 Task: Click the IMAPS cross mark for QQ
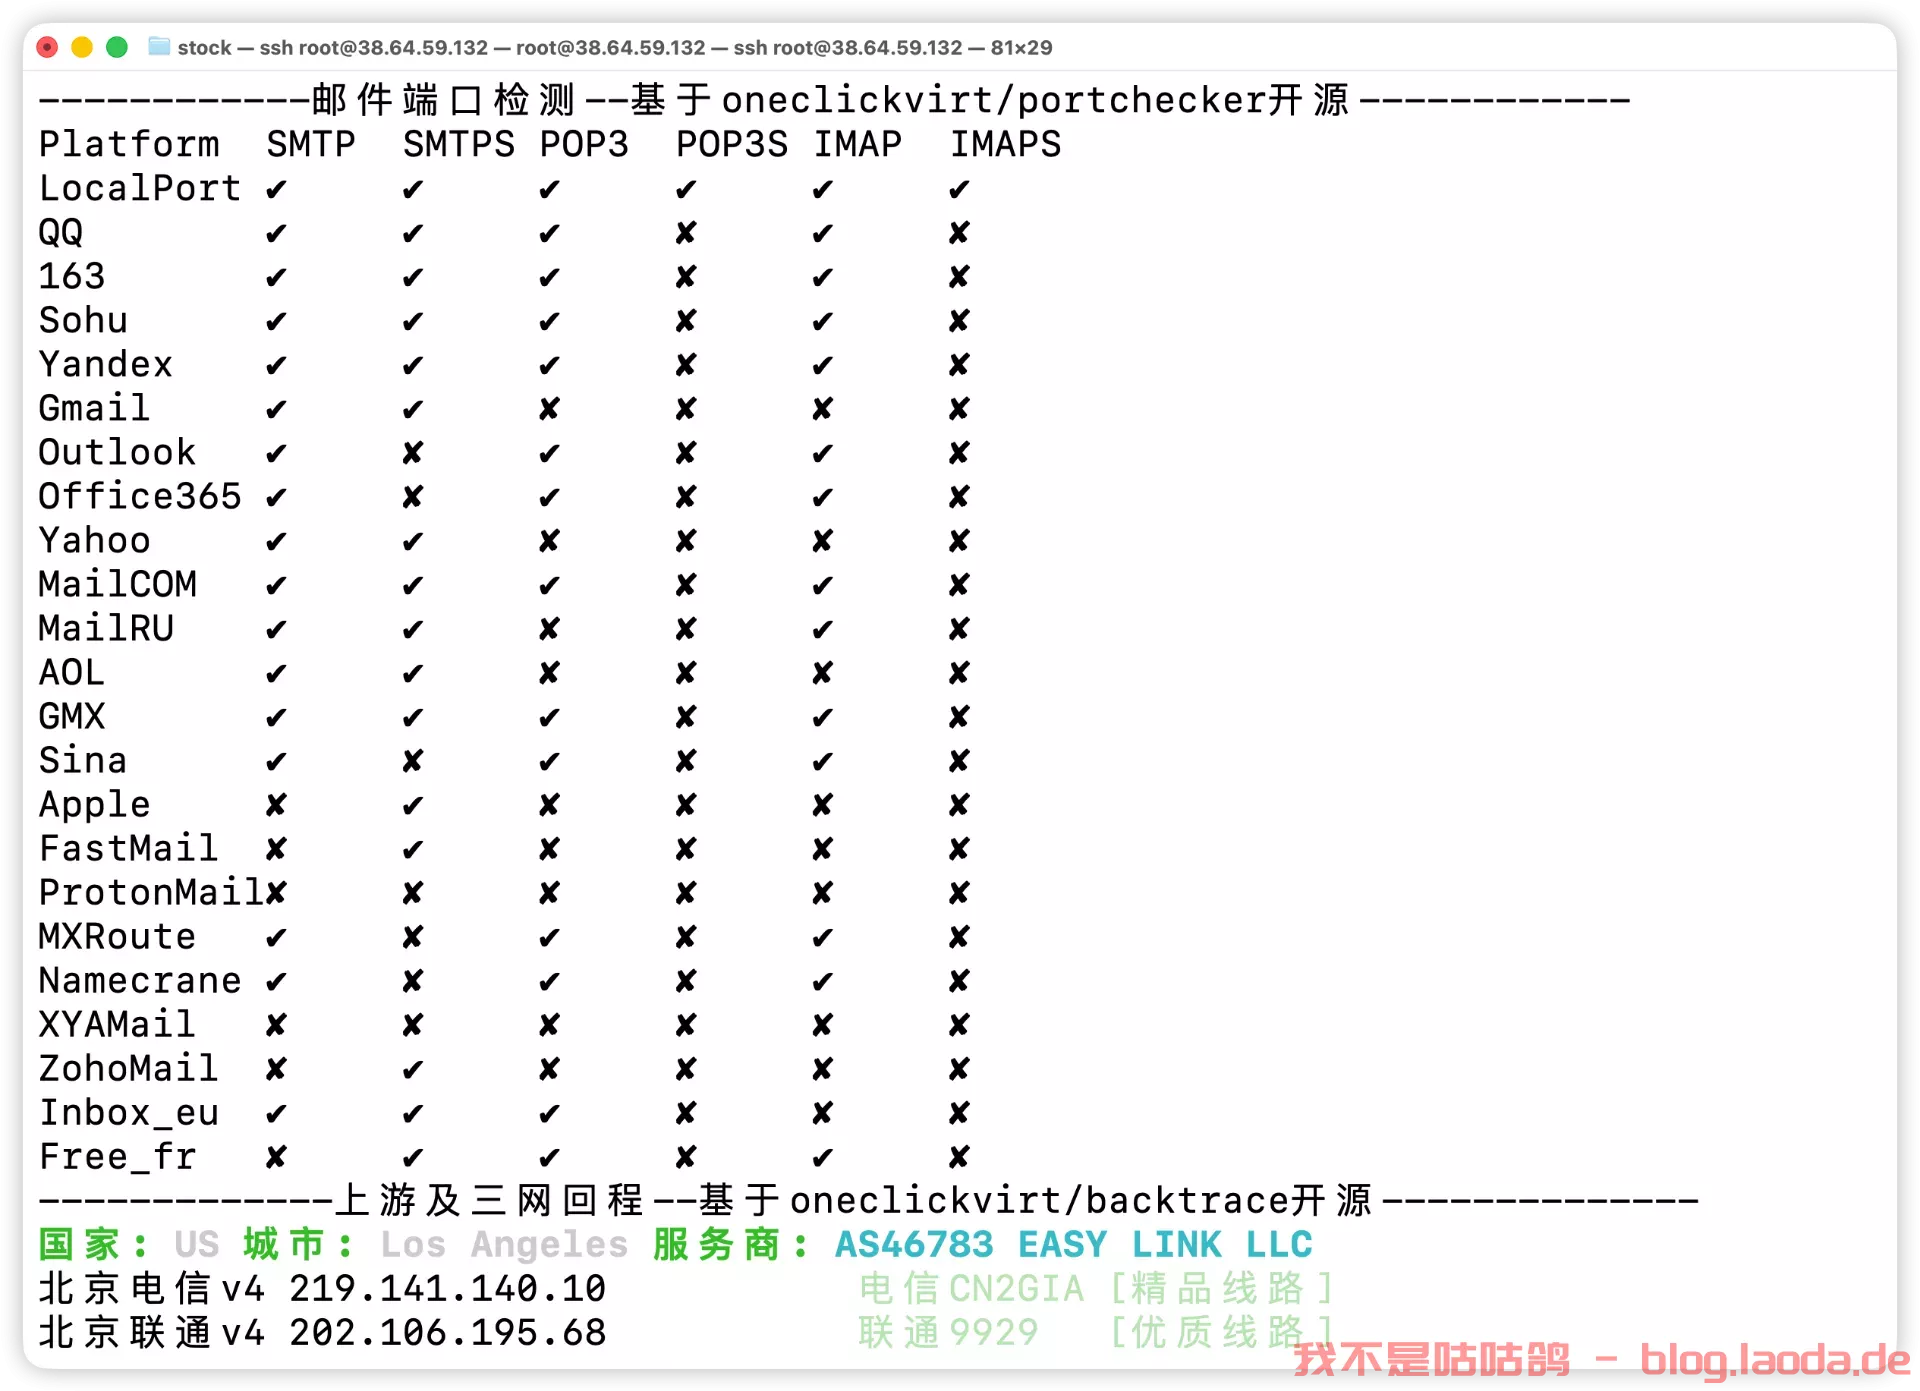click(958, 233)
